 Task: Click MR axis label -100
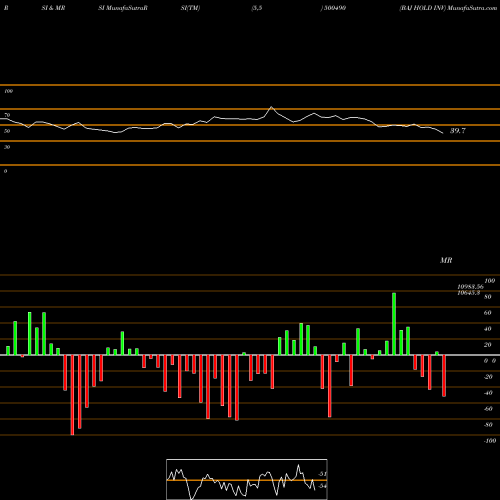point(489,441)
